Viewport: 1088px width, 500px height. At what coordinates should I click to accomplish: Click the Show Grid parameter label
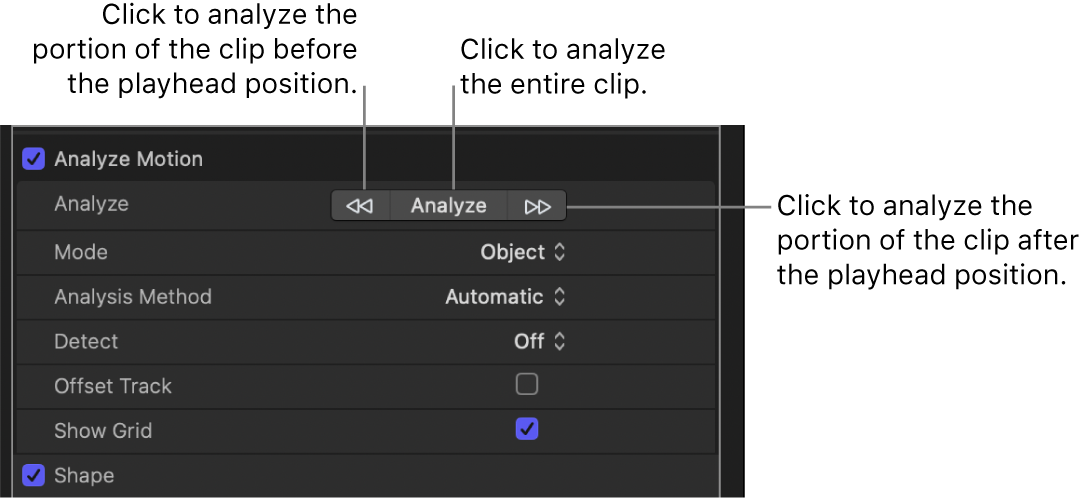(103, 431)
